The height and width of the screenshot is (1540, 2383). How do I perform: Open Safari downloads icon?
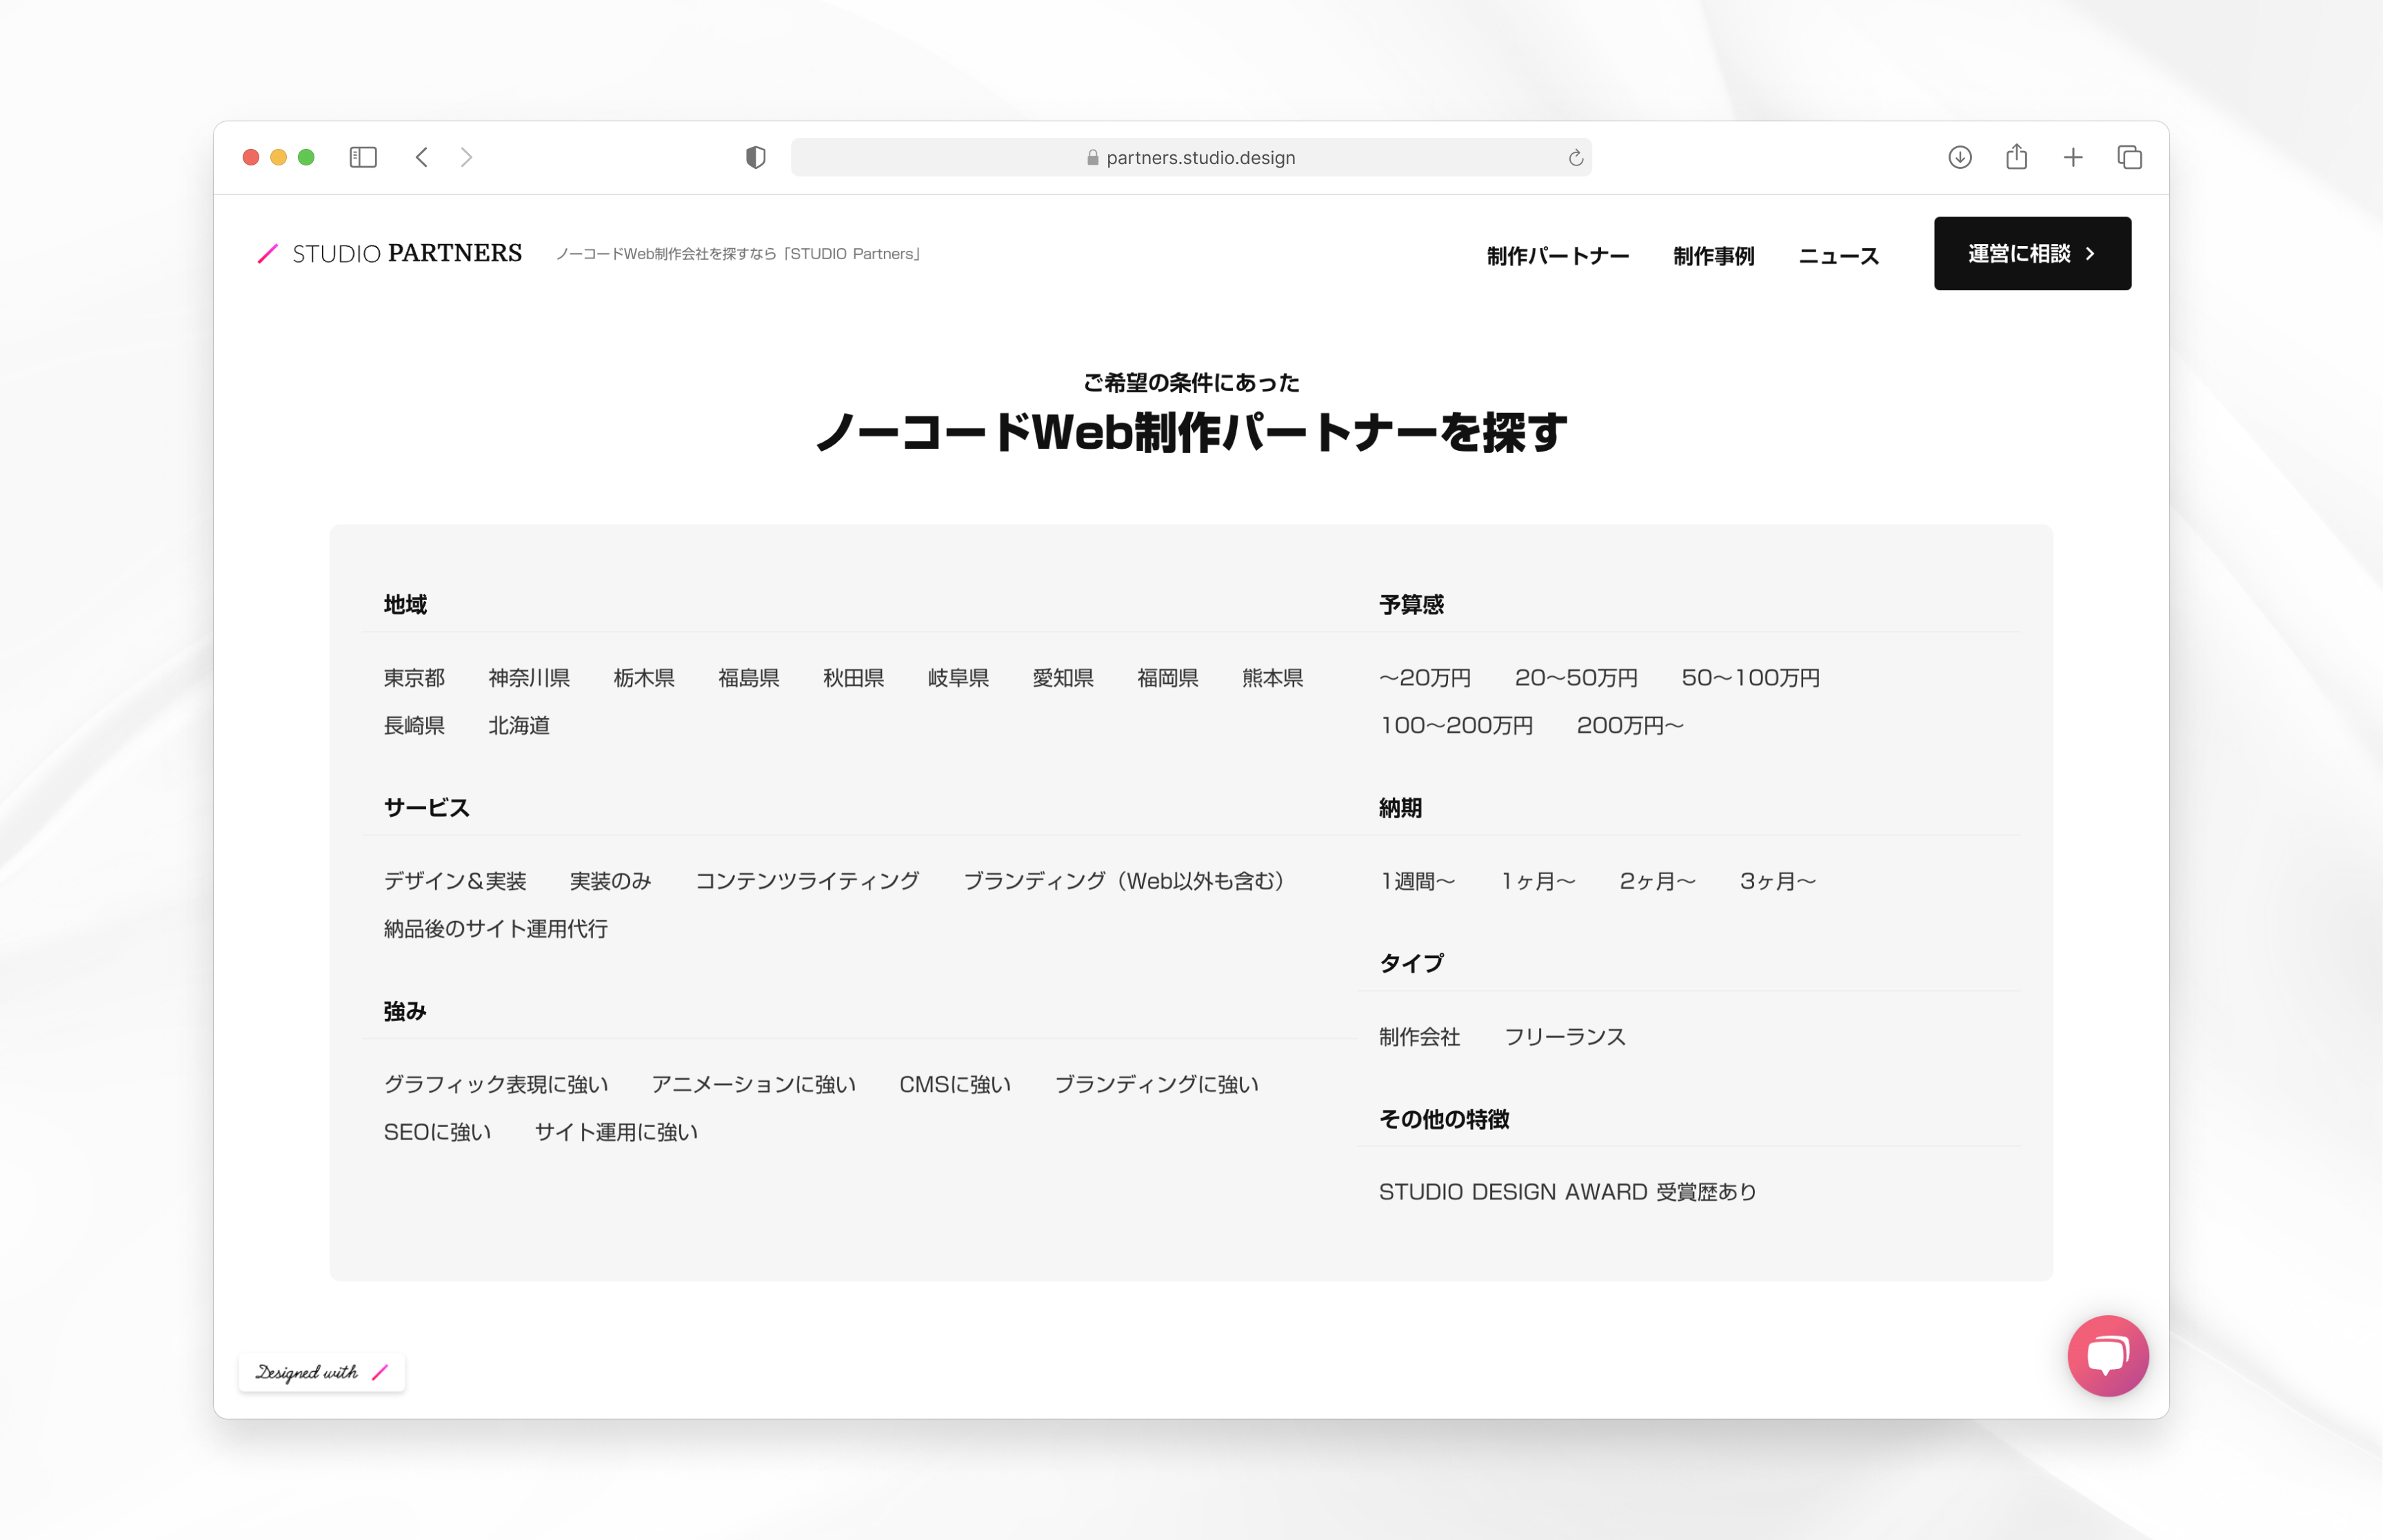tap(1959, 157)
